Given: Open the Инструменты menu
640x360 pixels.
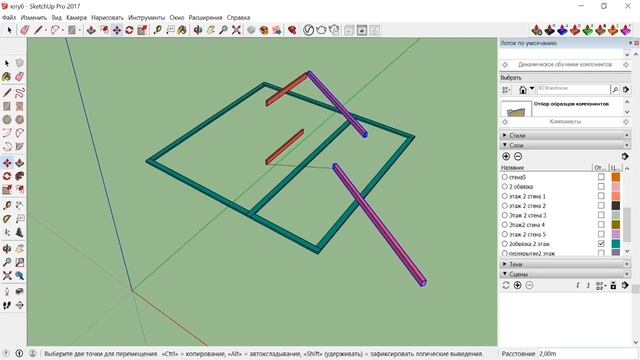Looking at the screenshot, I should [147, 18].
